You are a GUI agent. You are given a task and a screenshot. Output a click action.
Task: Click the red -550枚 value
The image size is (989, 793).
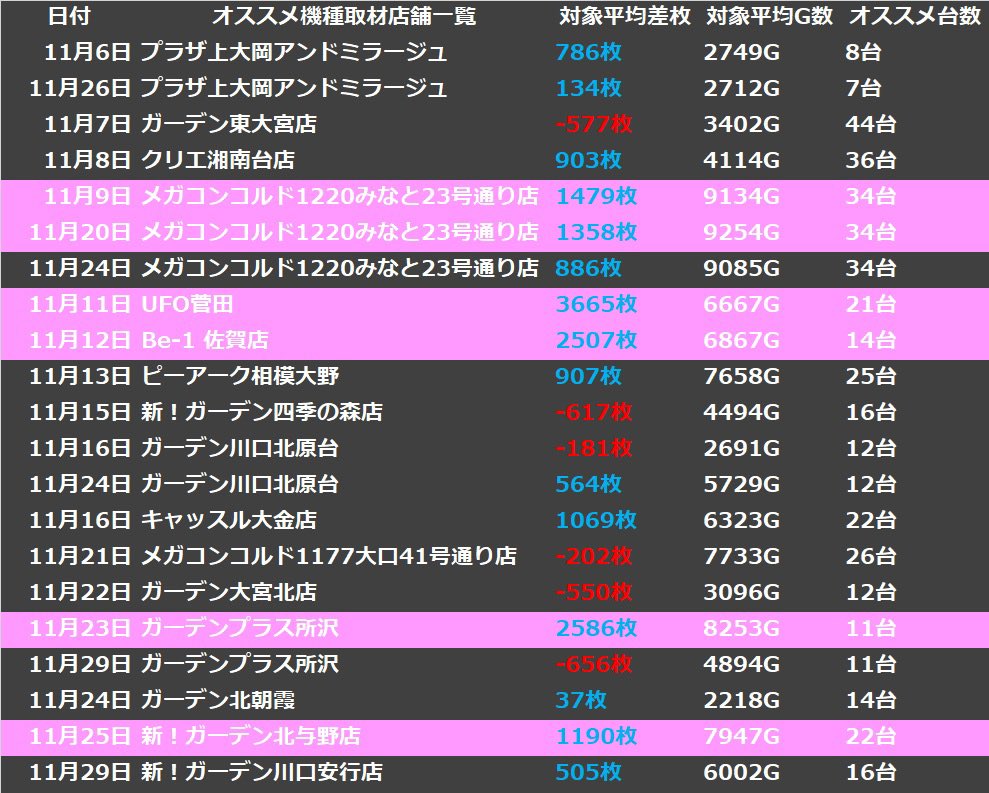(x=594, y=592)
